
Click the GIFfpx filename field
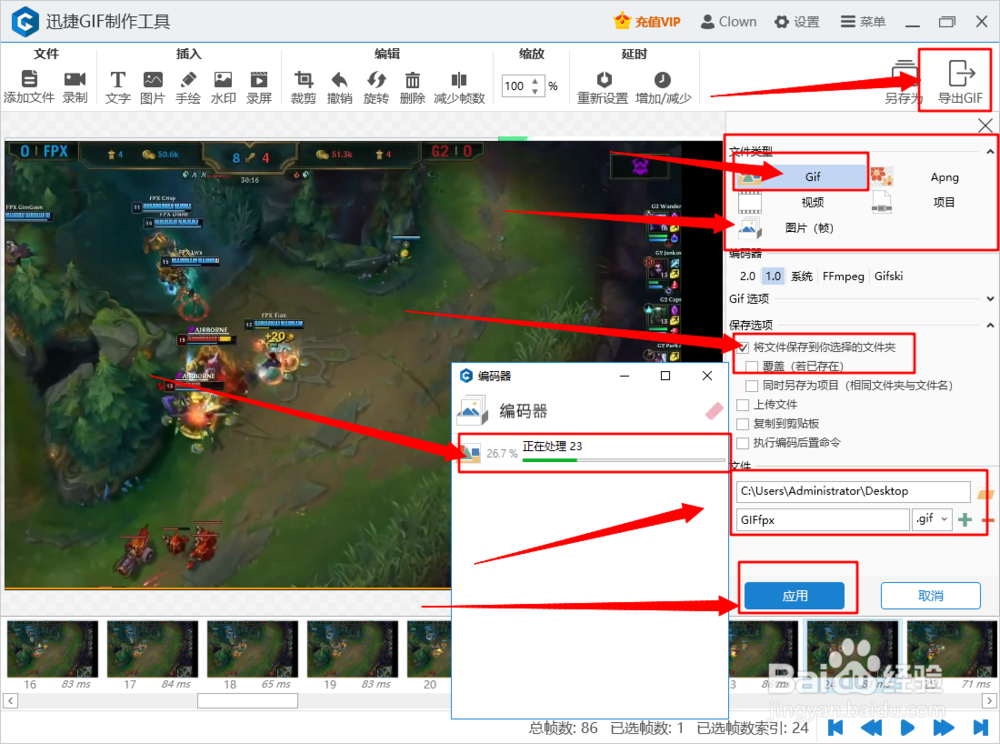pos(823,520)
